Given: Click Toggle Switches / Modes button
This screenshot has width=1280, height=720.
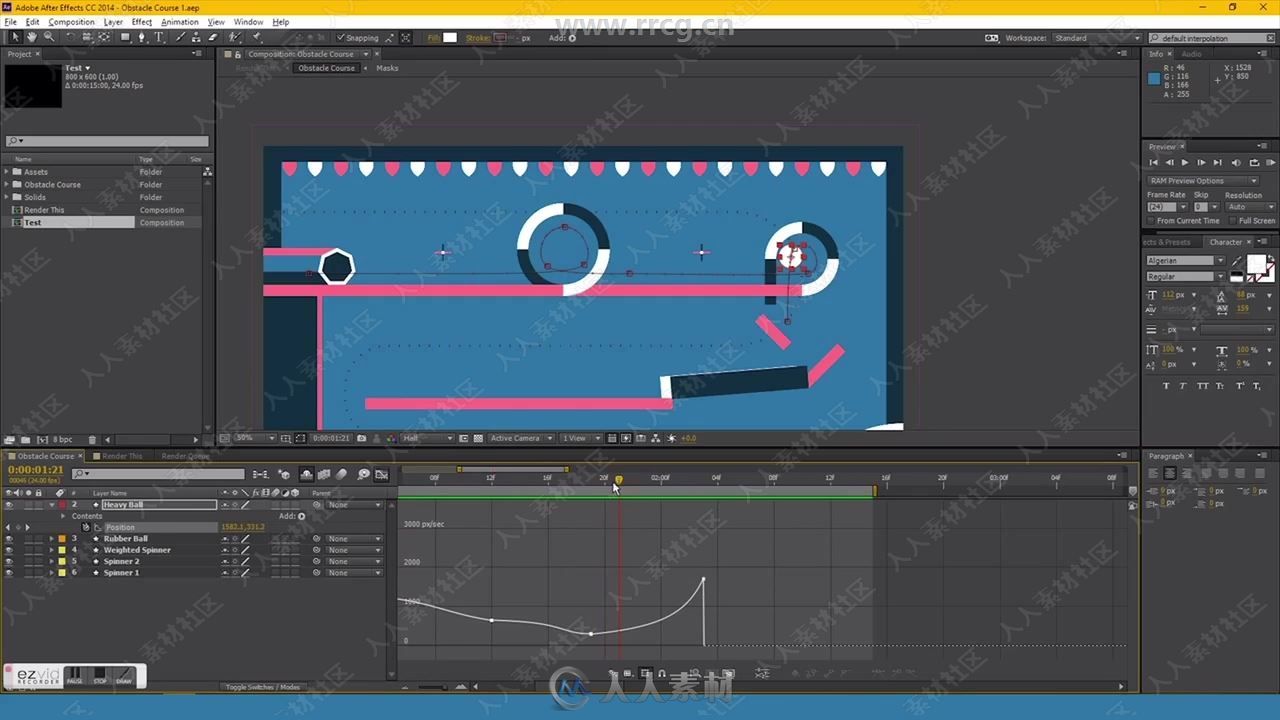Looking at the screenshot, I should point(262,687).
